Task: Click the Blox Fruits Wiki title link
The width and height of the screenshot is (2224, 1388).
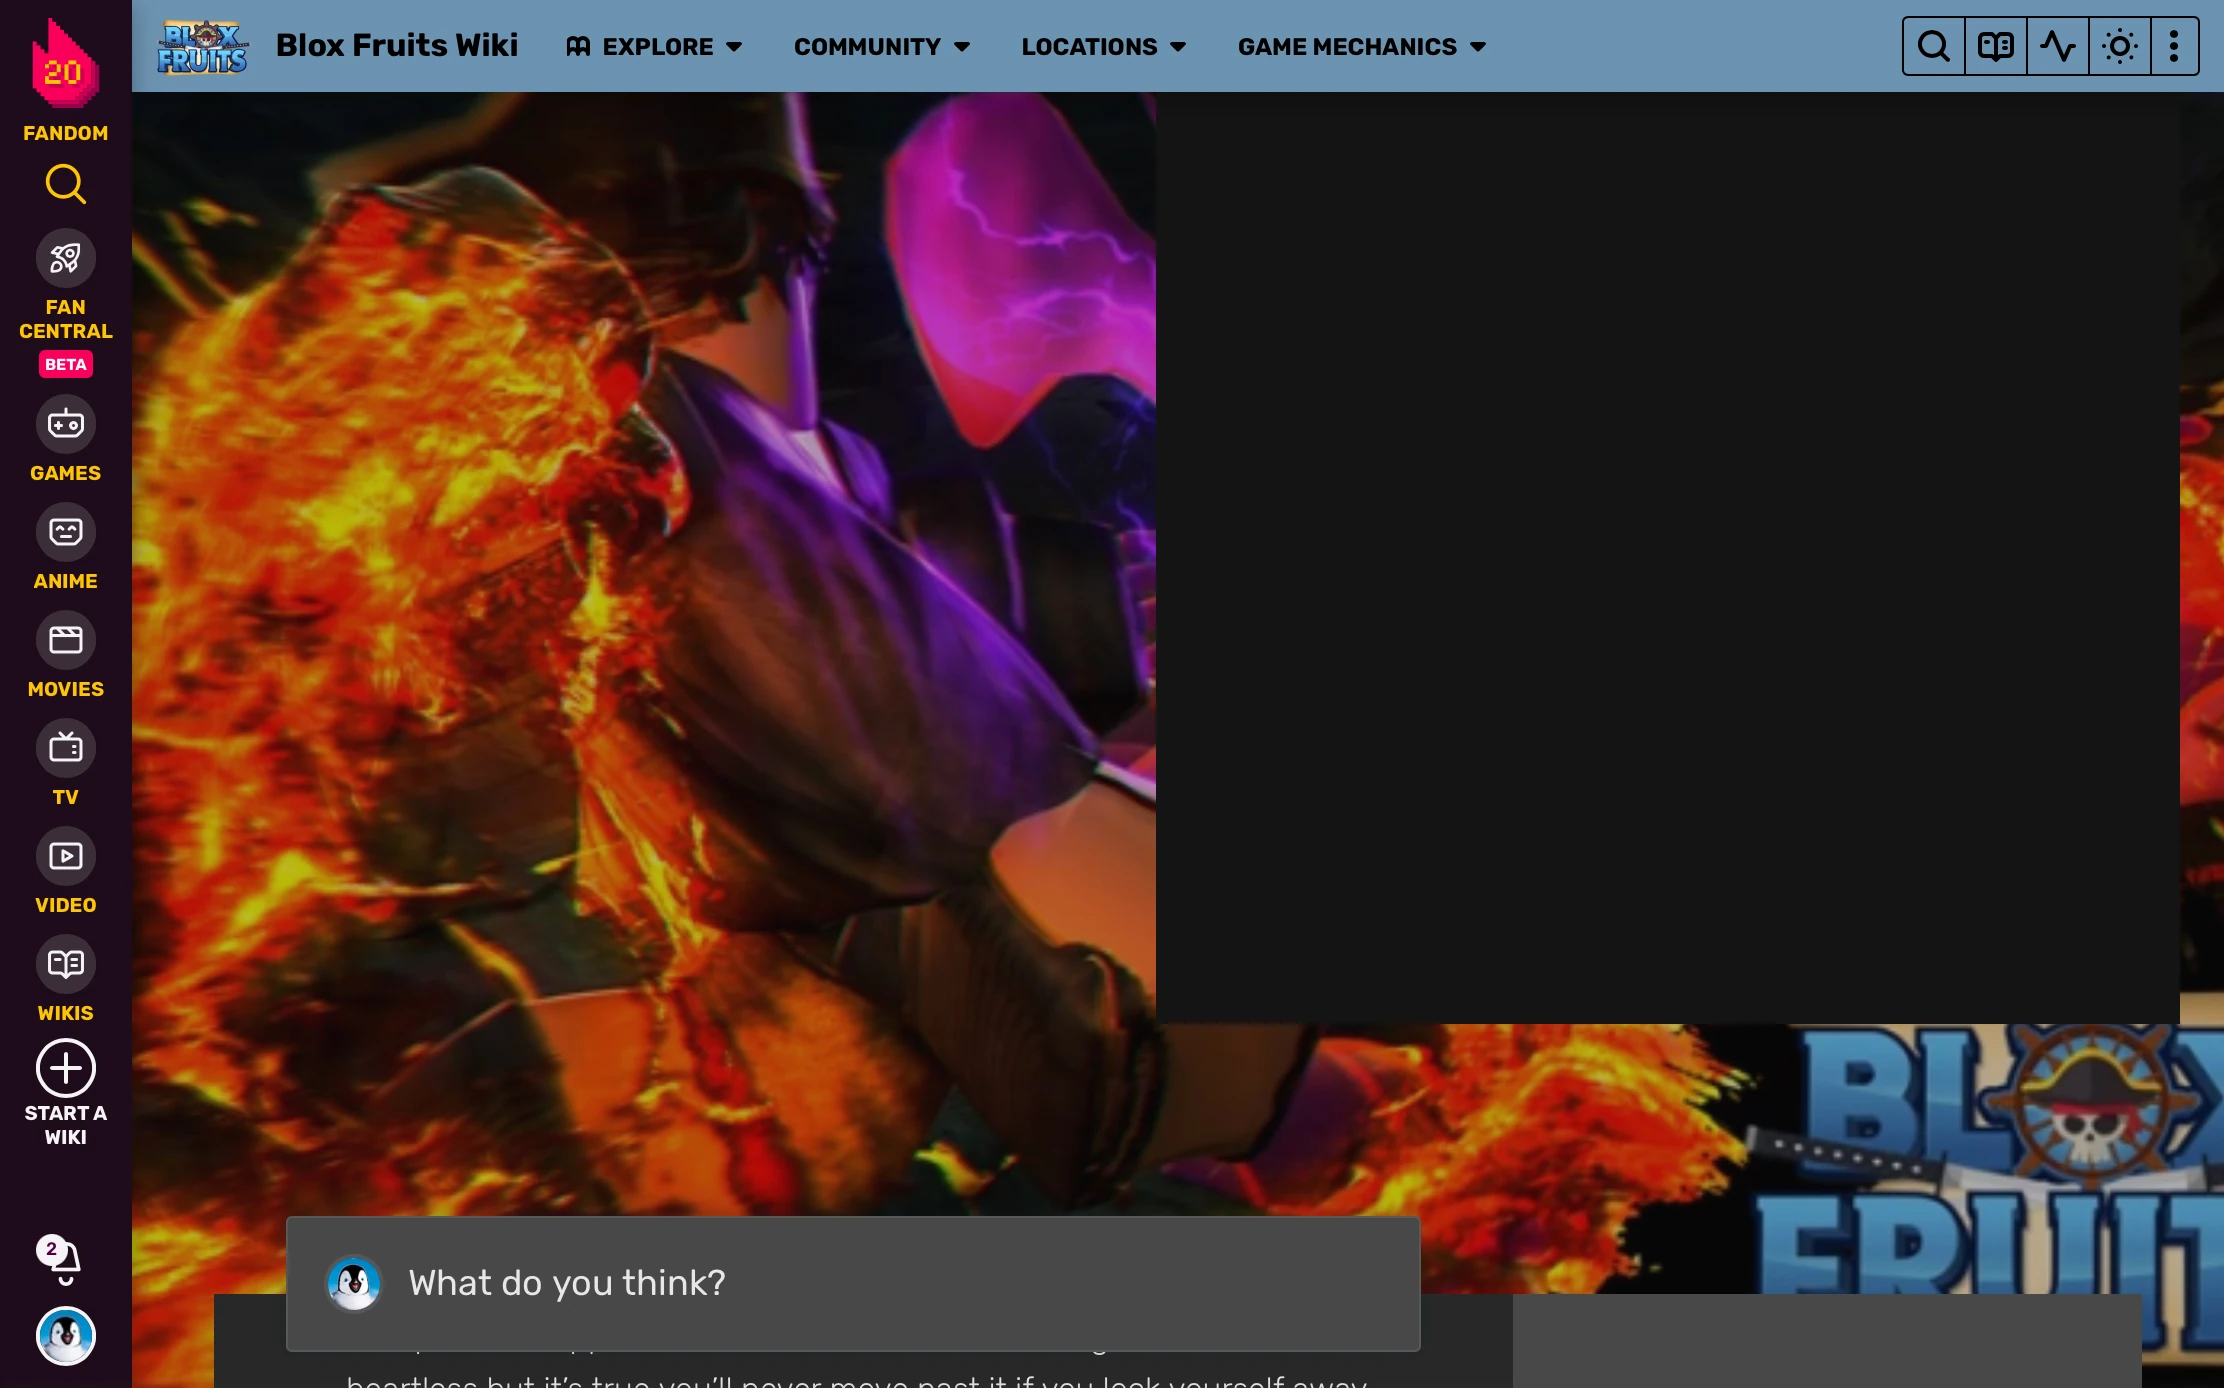Action: point(397,46)
